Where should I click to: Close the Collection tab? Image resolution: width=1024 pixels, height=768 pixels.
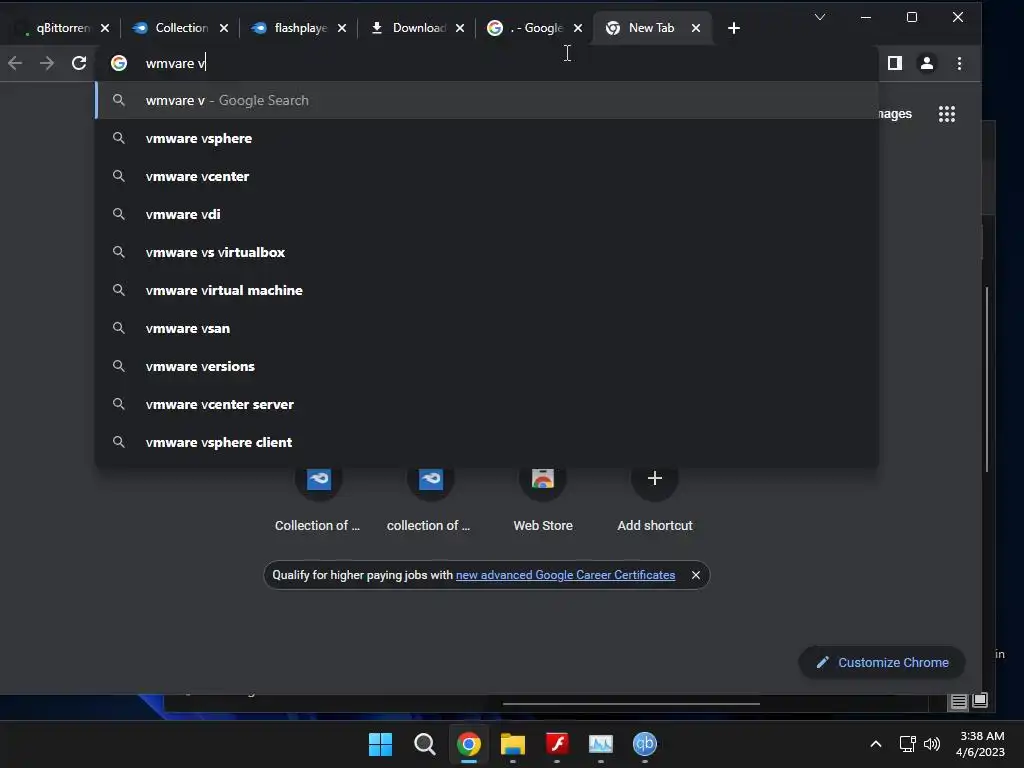224,28
